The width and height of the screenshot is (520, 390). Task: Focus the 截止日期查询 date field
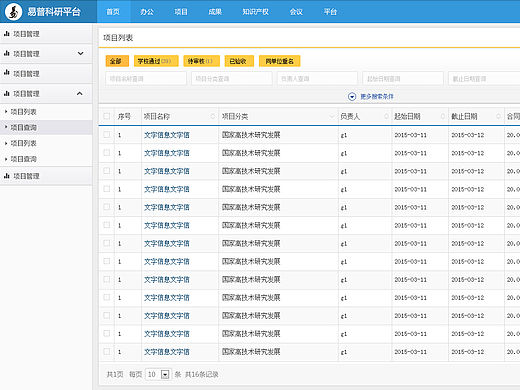(x=484, y=79)
